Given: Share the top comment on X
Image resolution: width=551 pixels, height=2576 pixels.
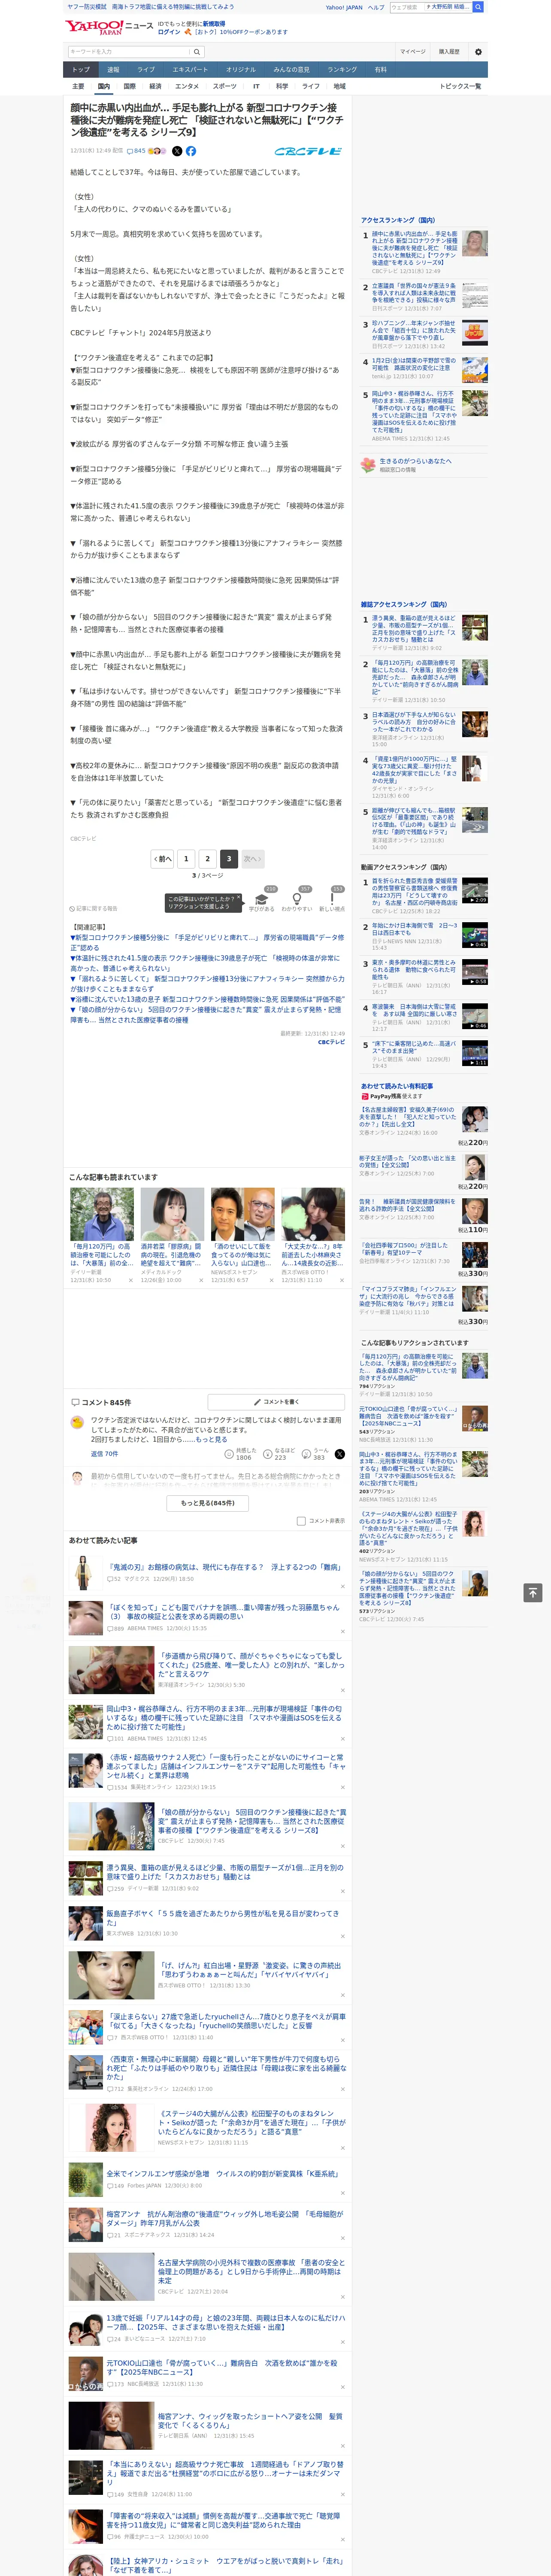Looking at the screenshot, I should (339, 1454).
